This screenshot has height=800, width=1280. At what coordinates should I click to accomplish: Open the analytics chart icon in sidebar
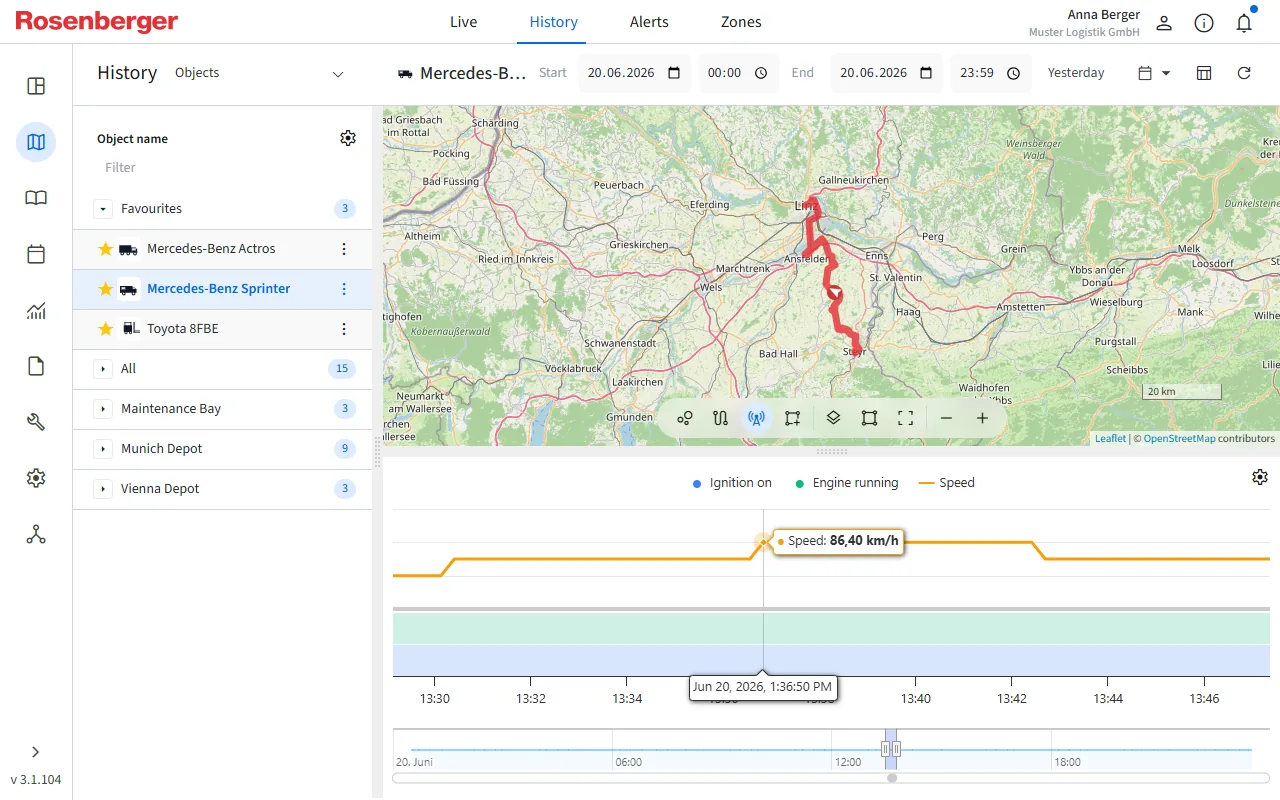(36, 310)
